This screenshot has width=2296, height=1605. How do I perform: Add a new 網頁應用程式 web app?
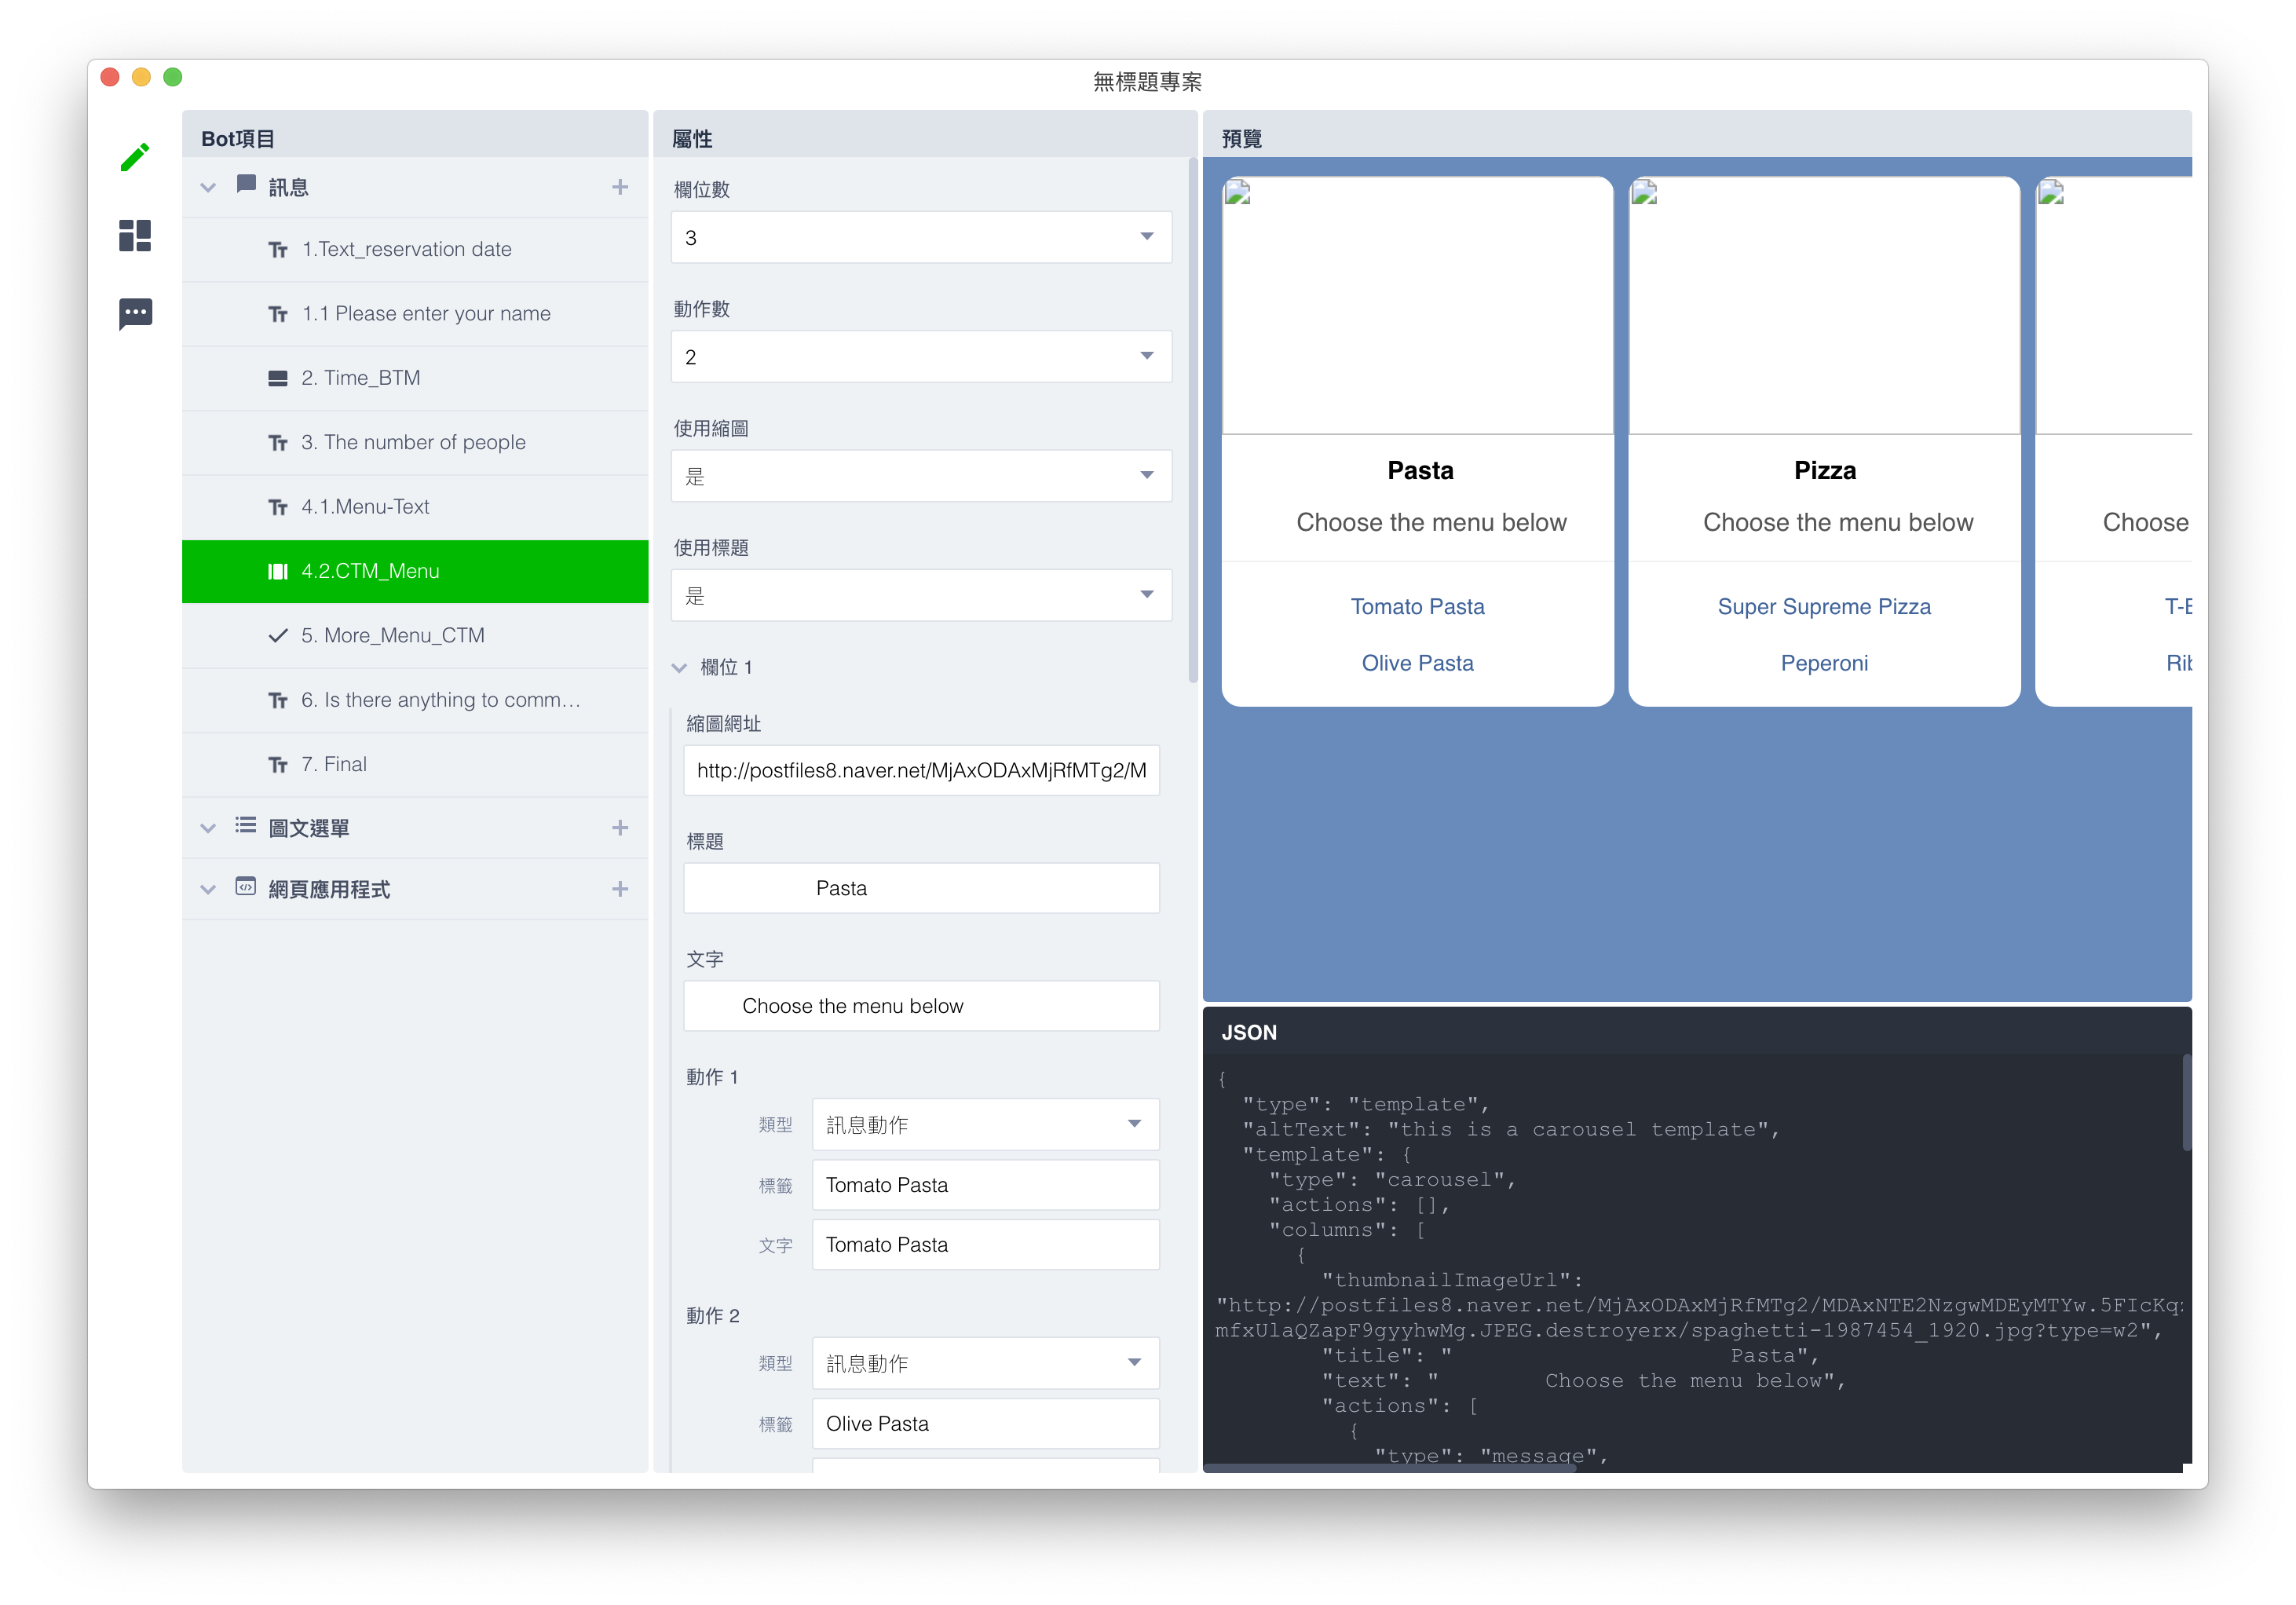pyautogui.click(x=620, y=889)
